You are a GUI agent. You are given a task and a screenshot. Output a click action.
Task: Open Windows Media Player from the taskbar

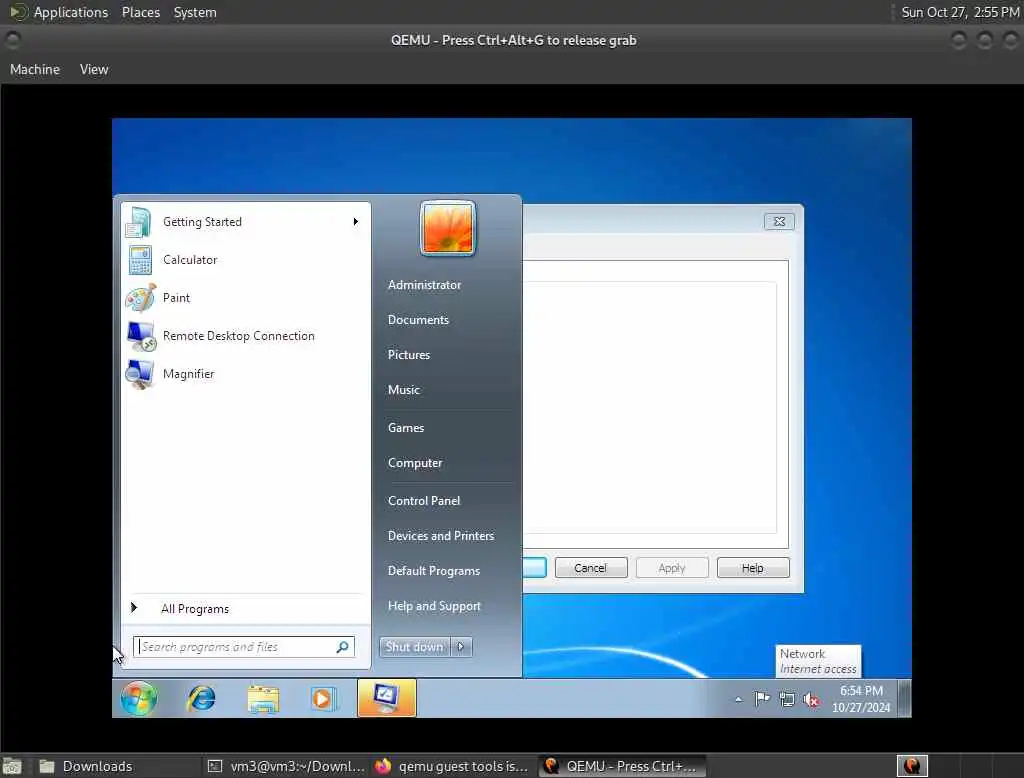click(x=323, y=699)
